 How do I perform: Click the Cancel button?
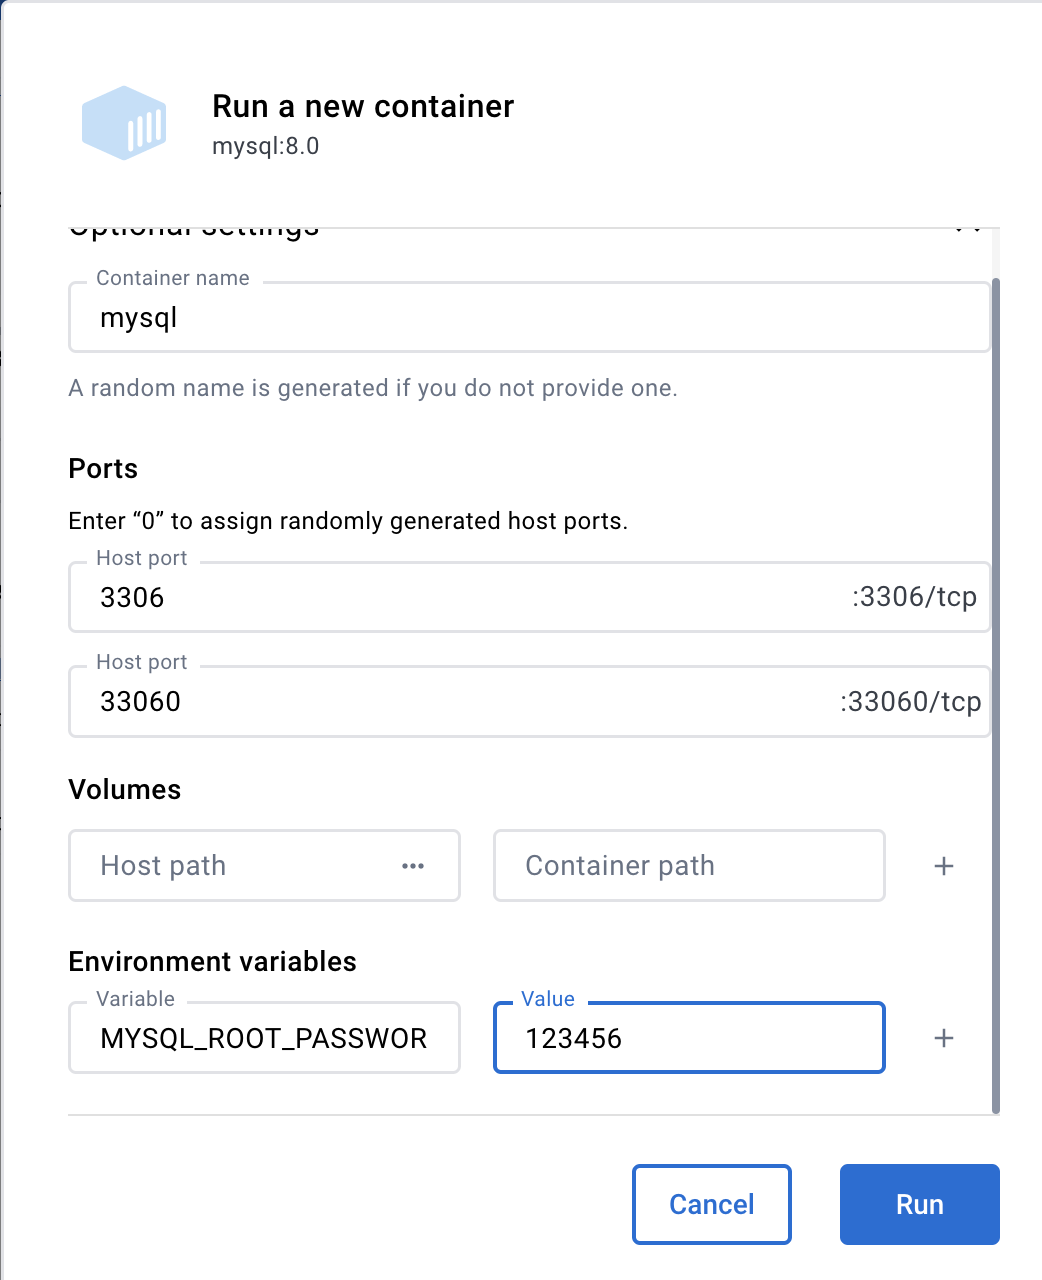pyautogui.click(x=711, y=1204)
